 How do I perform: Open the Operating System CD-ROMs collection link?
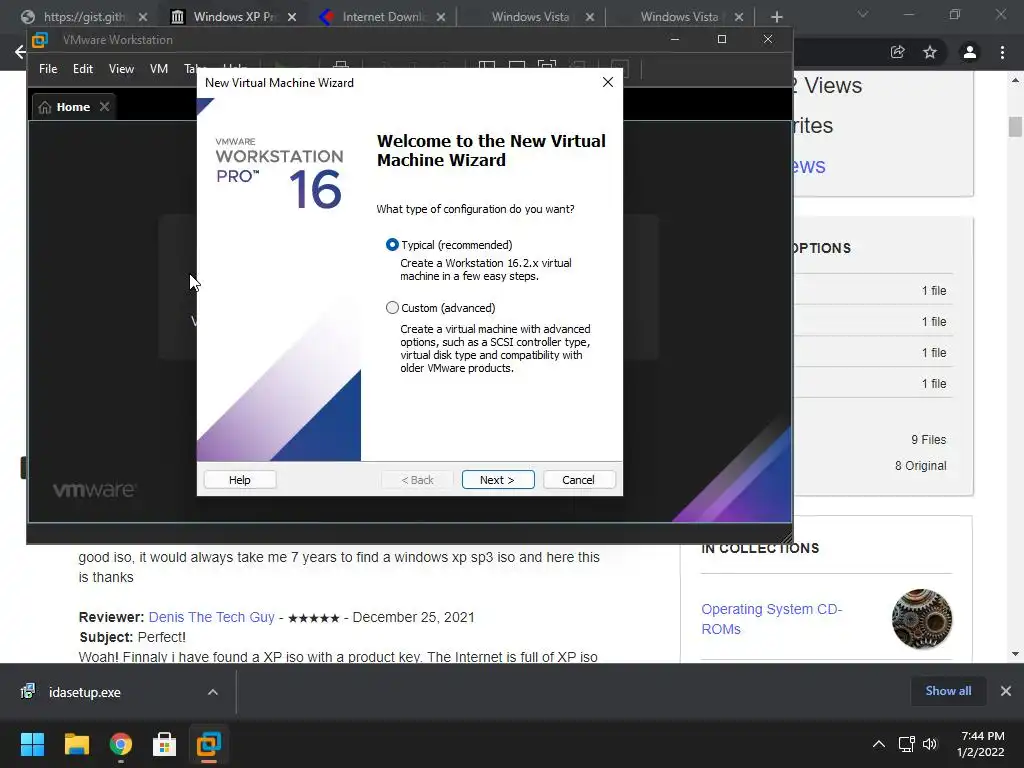[772, 618]
